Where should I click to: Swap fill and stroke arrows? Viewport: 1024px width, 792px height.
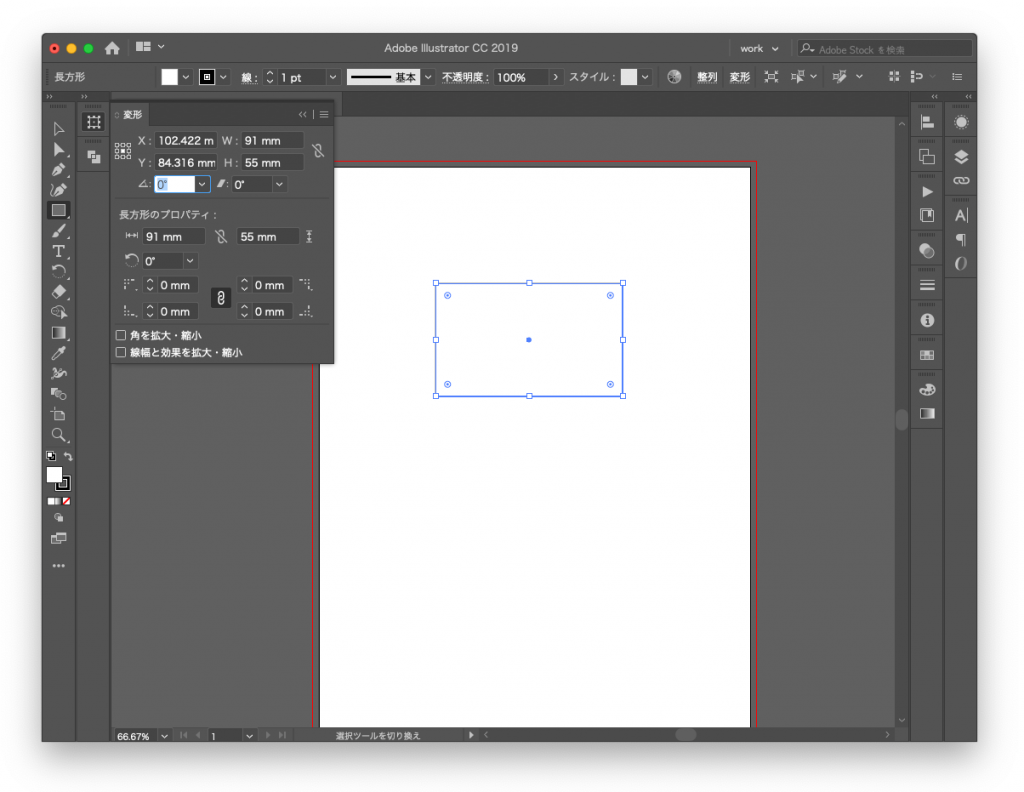click(x=68, y=456)
